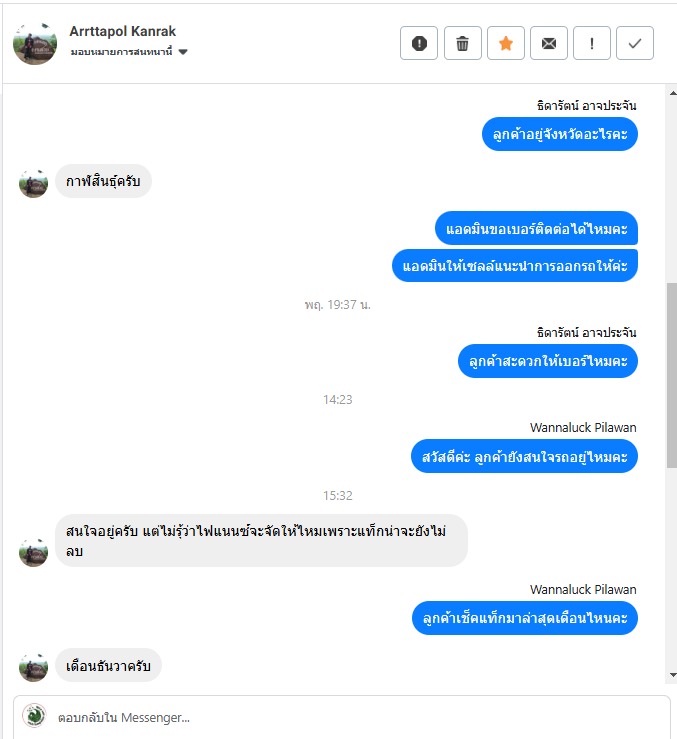Mark conversation done with checkmark icon
Image resolution: width=677 pixels, height=739 pixels.
pyautogui.click(x=635, y=43)
